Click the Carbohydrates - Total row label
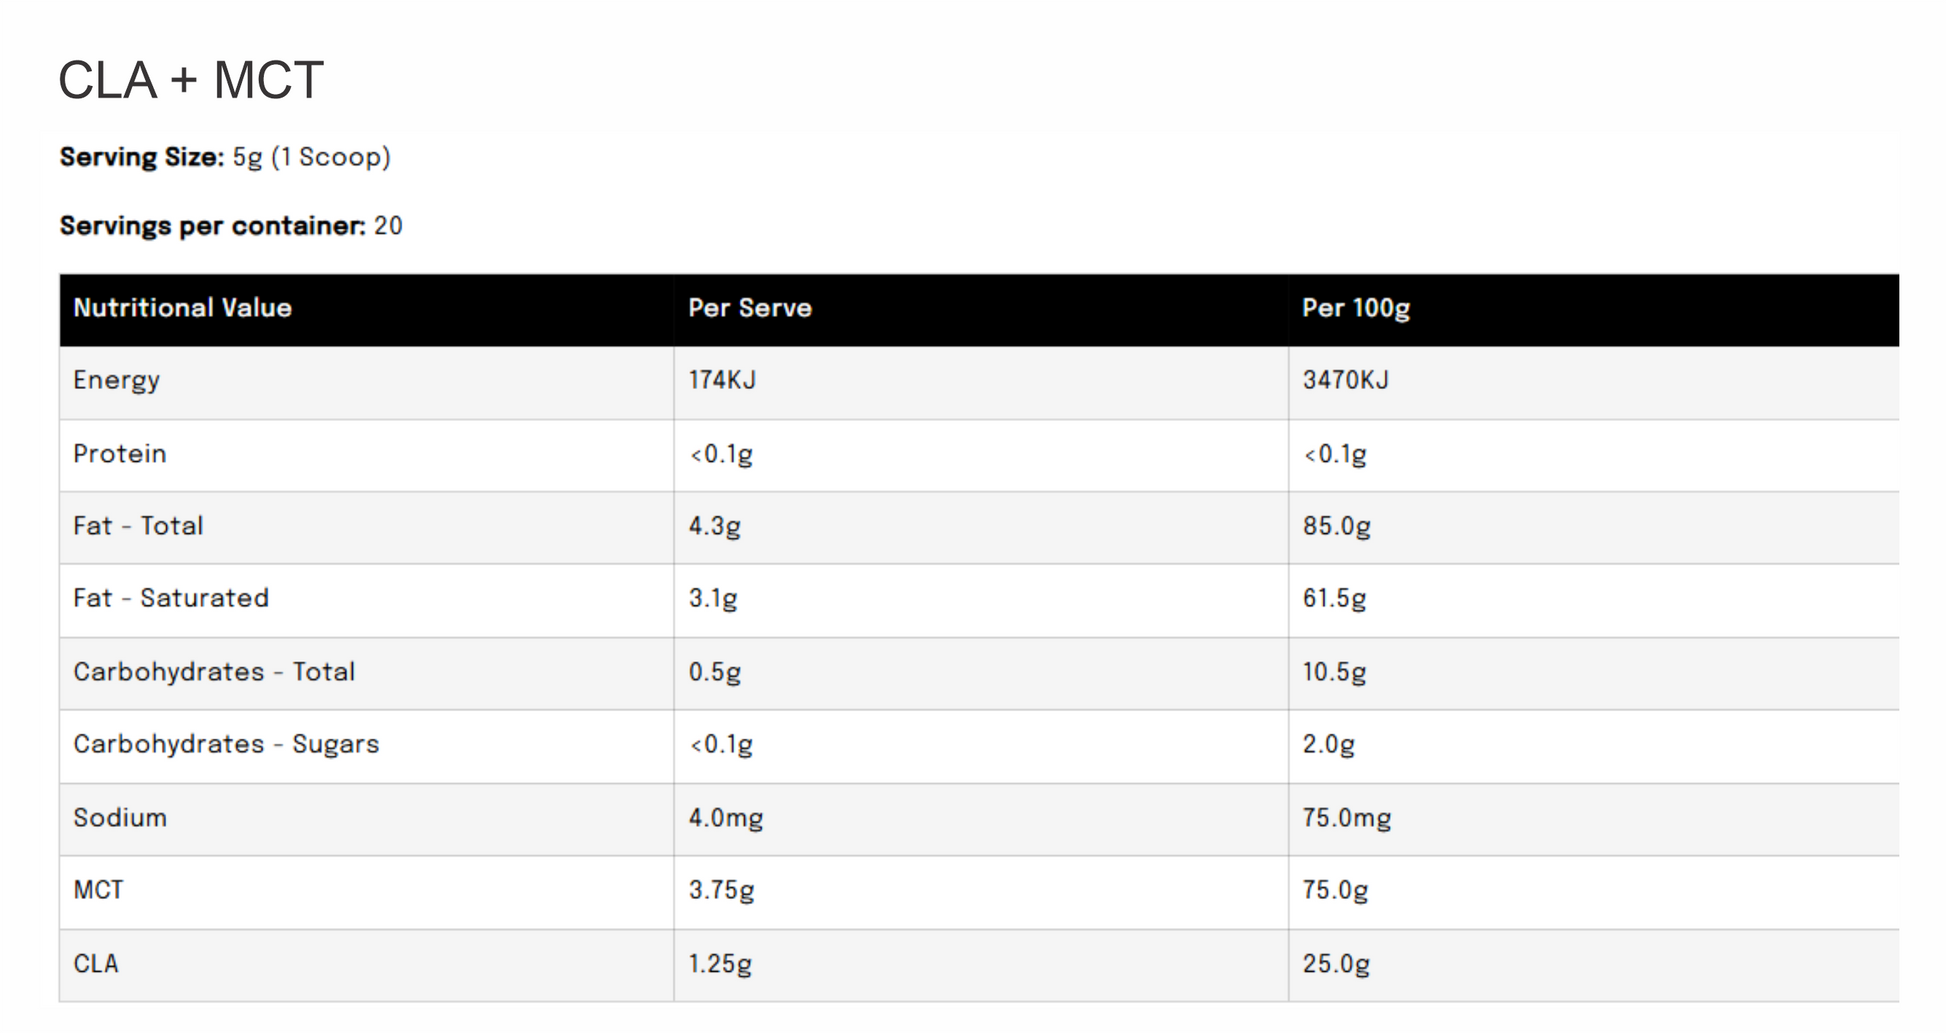The width and height of the screenshot is (1946, 1033). (x=214, y=672)
